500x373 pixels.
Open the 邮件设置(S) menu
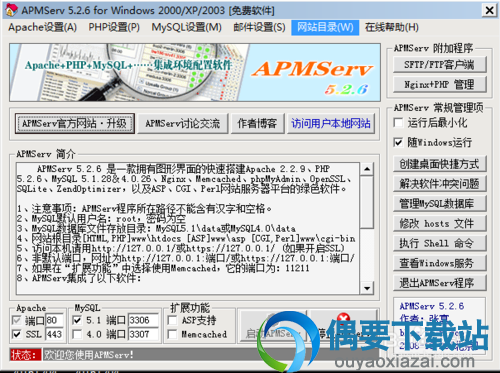click(259, 27)
